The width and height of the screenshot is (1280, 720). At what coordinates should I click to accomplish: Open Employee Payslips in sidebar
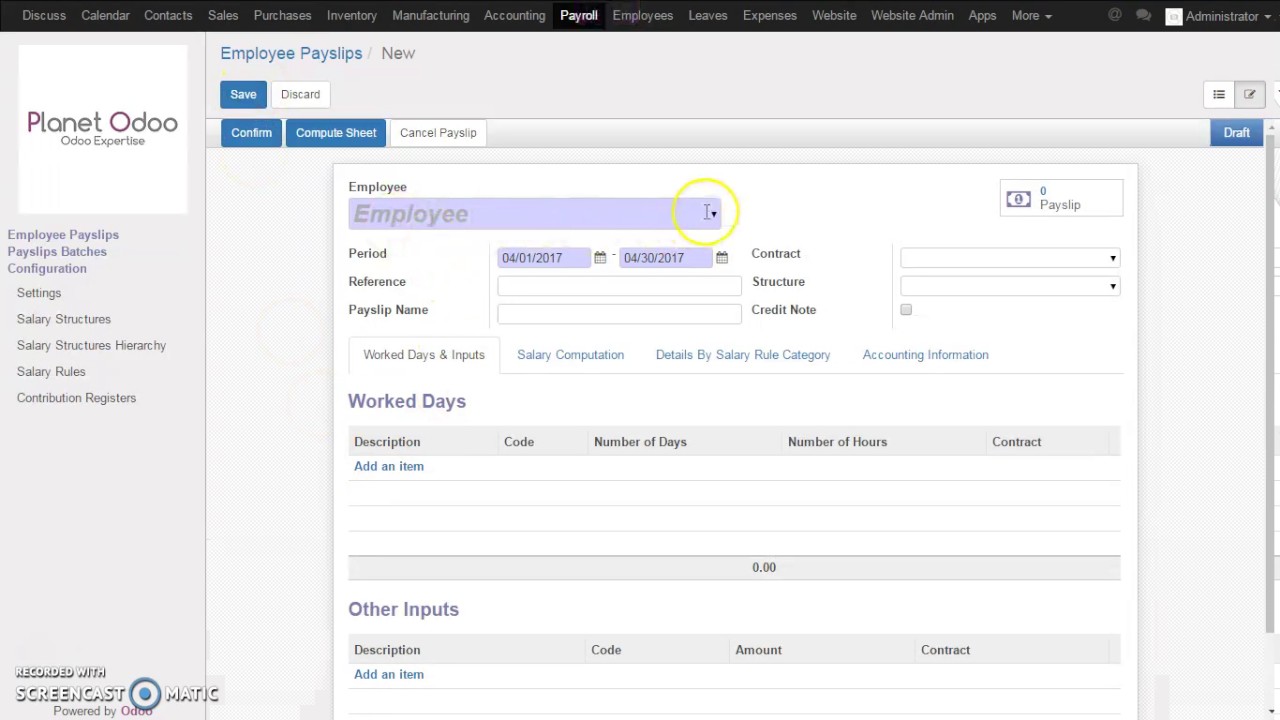63,235
